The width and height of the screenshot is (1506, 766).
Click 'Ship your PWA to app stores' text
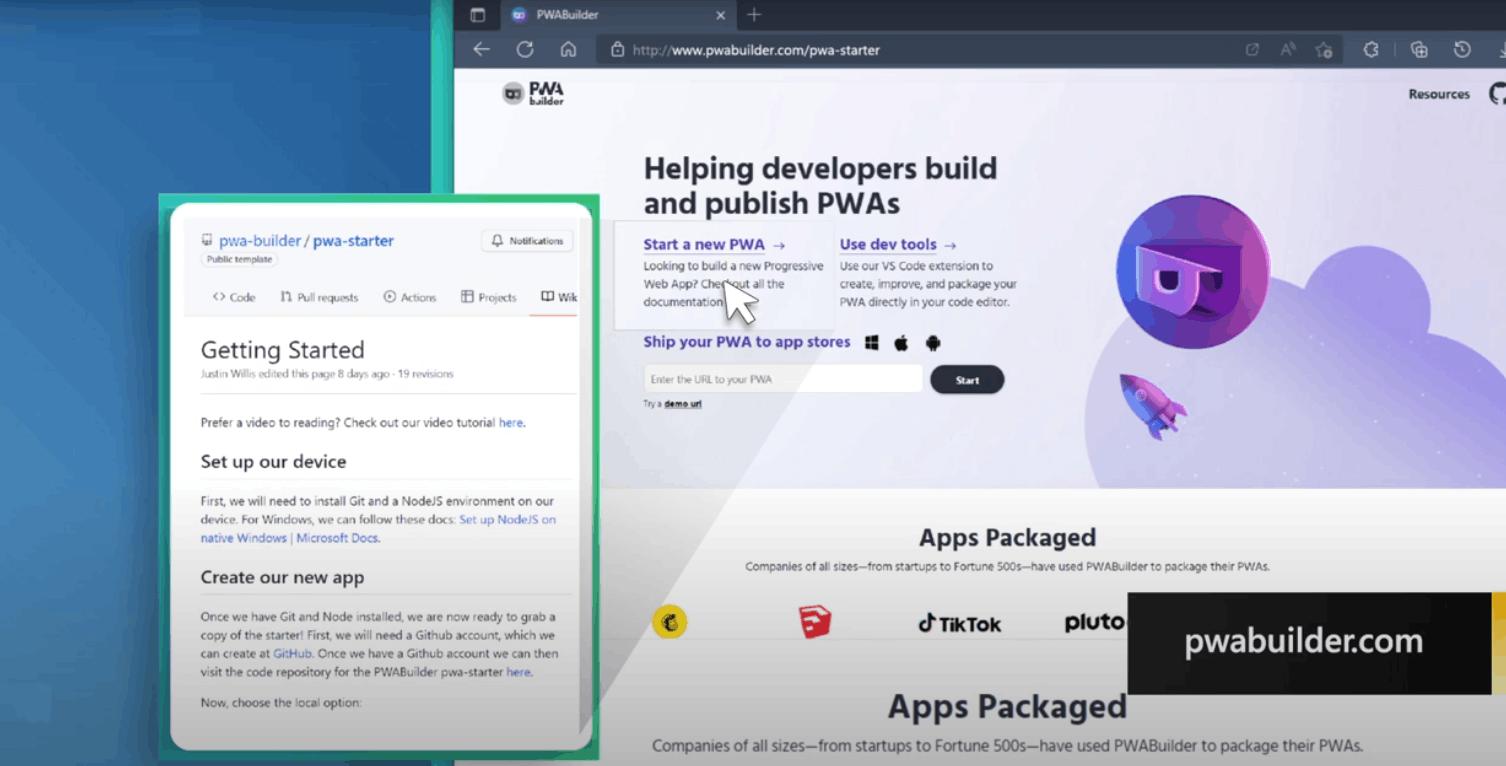747,342
